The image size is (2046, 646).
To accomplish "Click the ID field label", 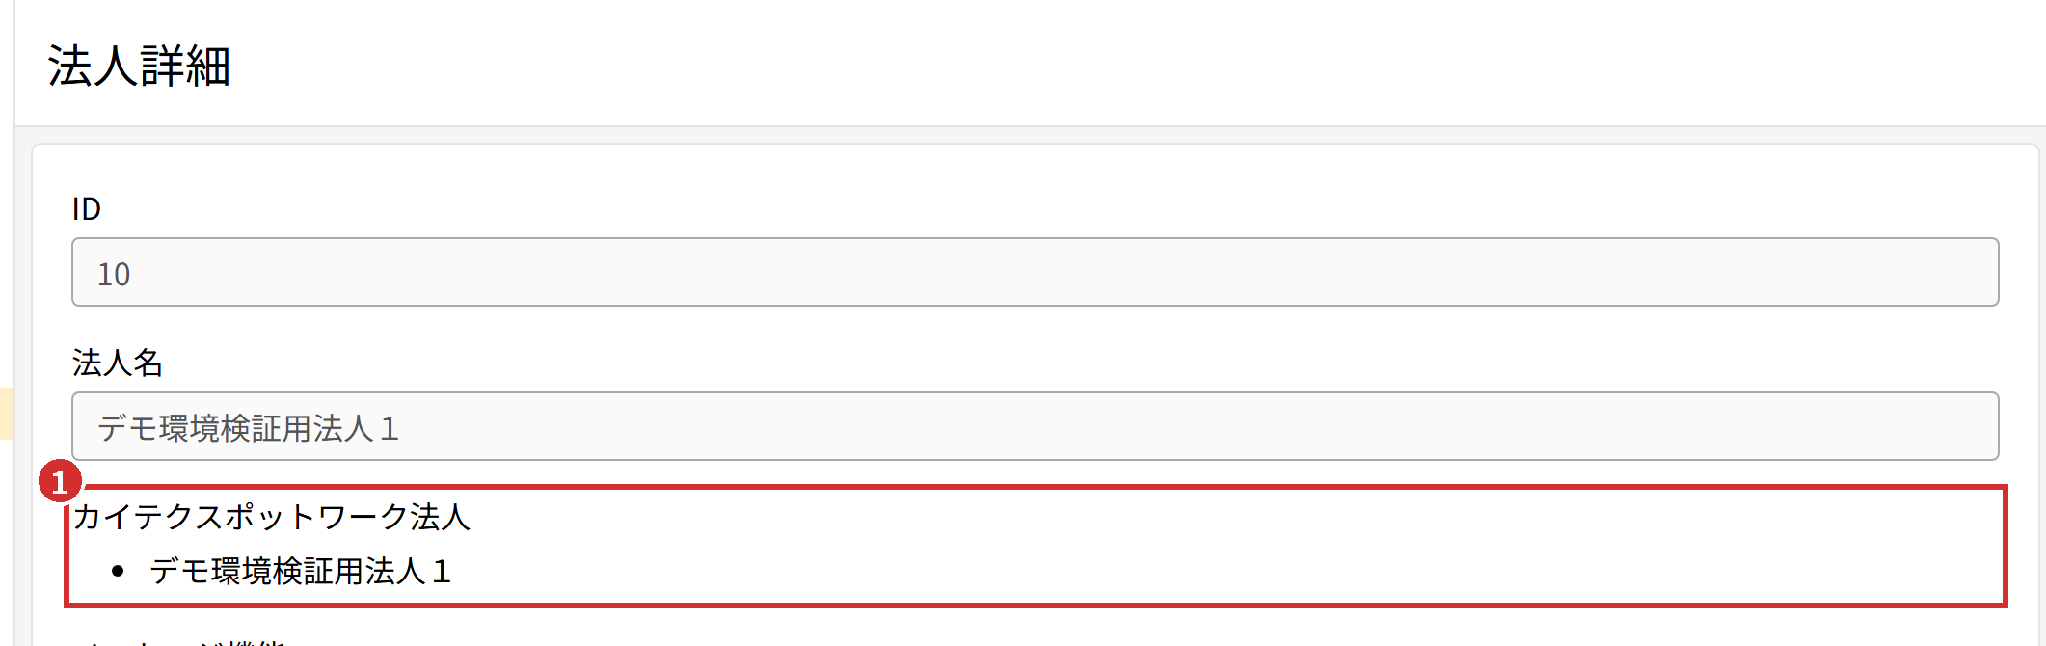I will (x=86, y=209).
